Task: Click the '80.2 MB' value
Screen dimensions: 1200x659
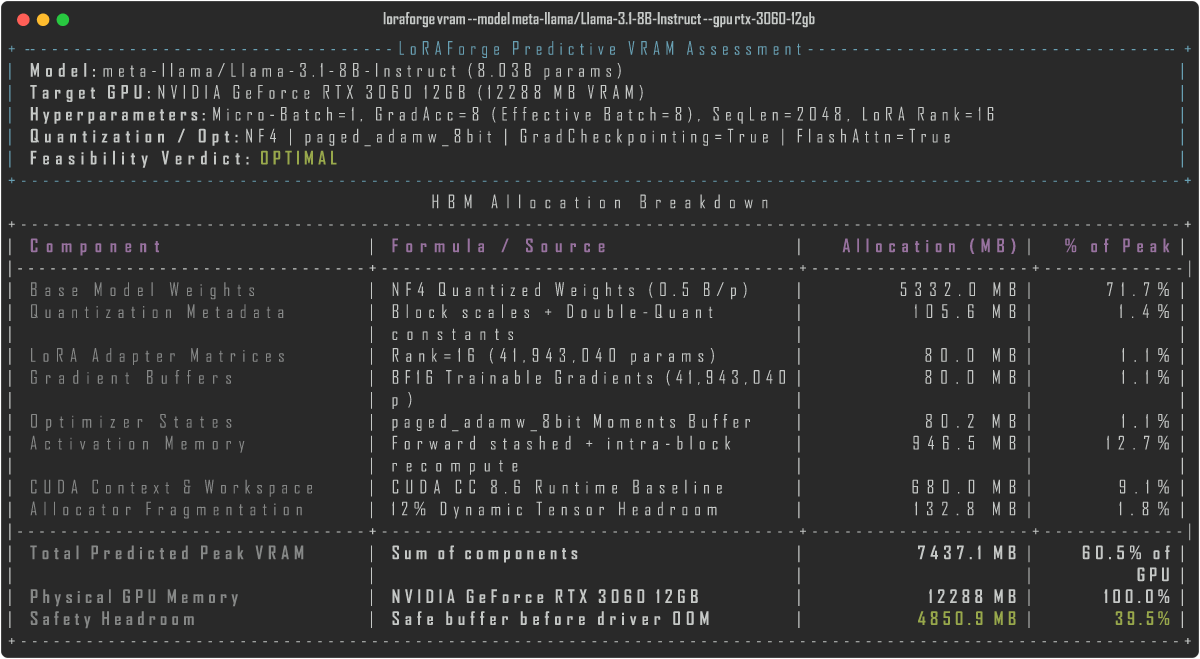Action: pyautogui.click(x=971, y=423)
